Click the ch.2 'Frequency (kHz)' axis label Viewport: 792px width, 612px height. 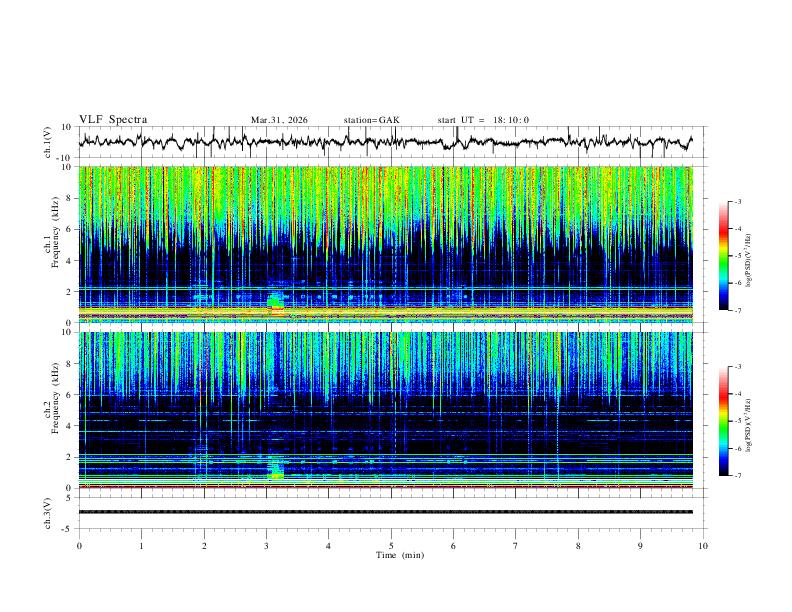(55, 398)
